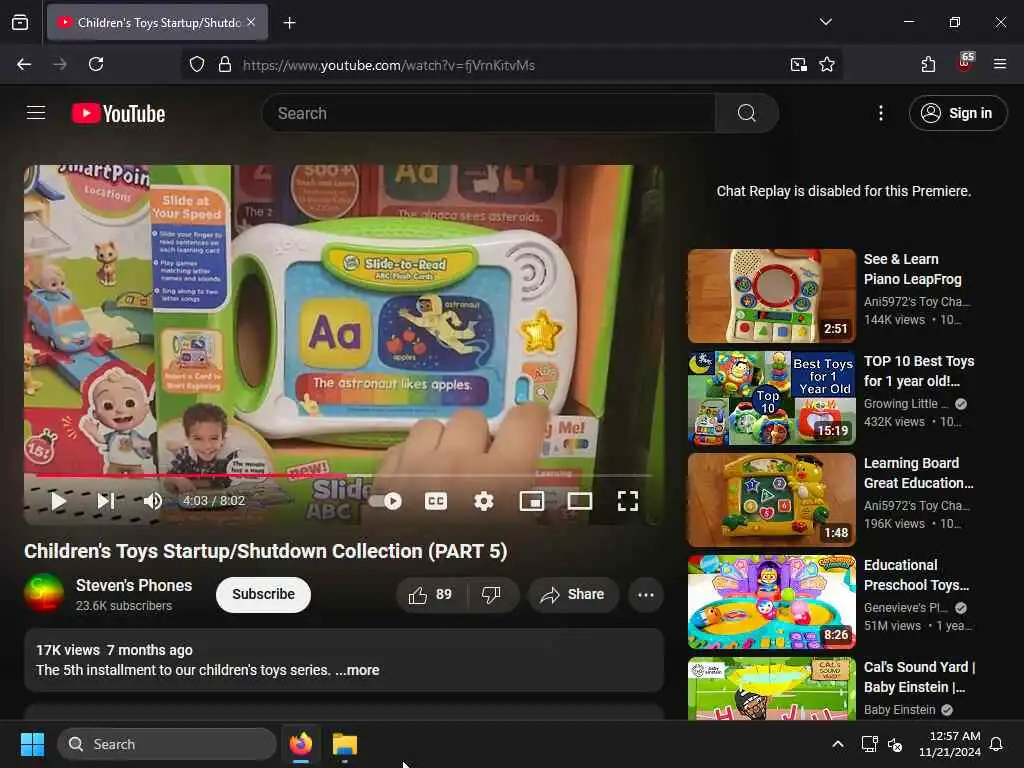
Task: Open Firefox extensions puzzle icon
Action: pyautogui.click(x=928, y=64)
